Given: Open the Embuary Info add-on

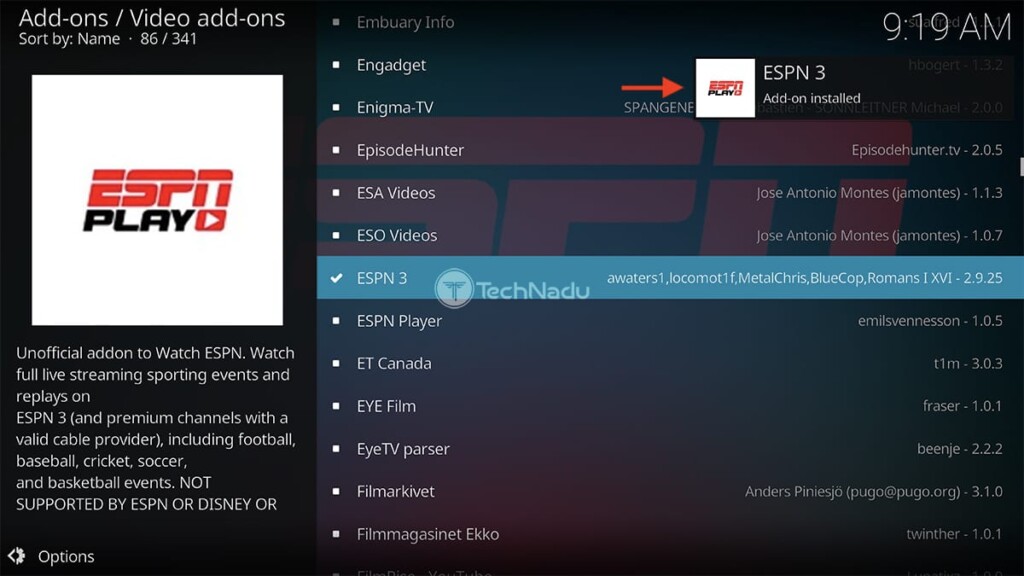Looking at the screenshot, I should click(x=670, y=22).
